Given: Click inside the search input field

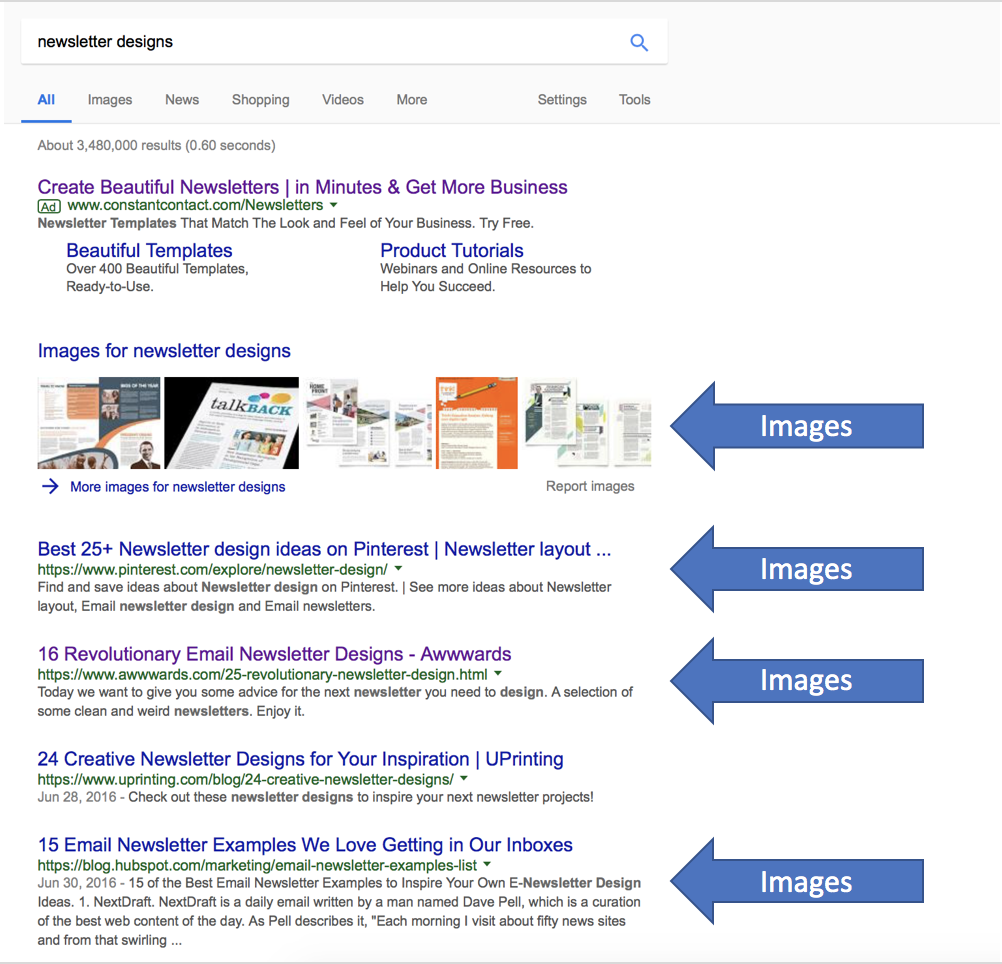Looking at the screenshot, I should [300, 42].
